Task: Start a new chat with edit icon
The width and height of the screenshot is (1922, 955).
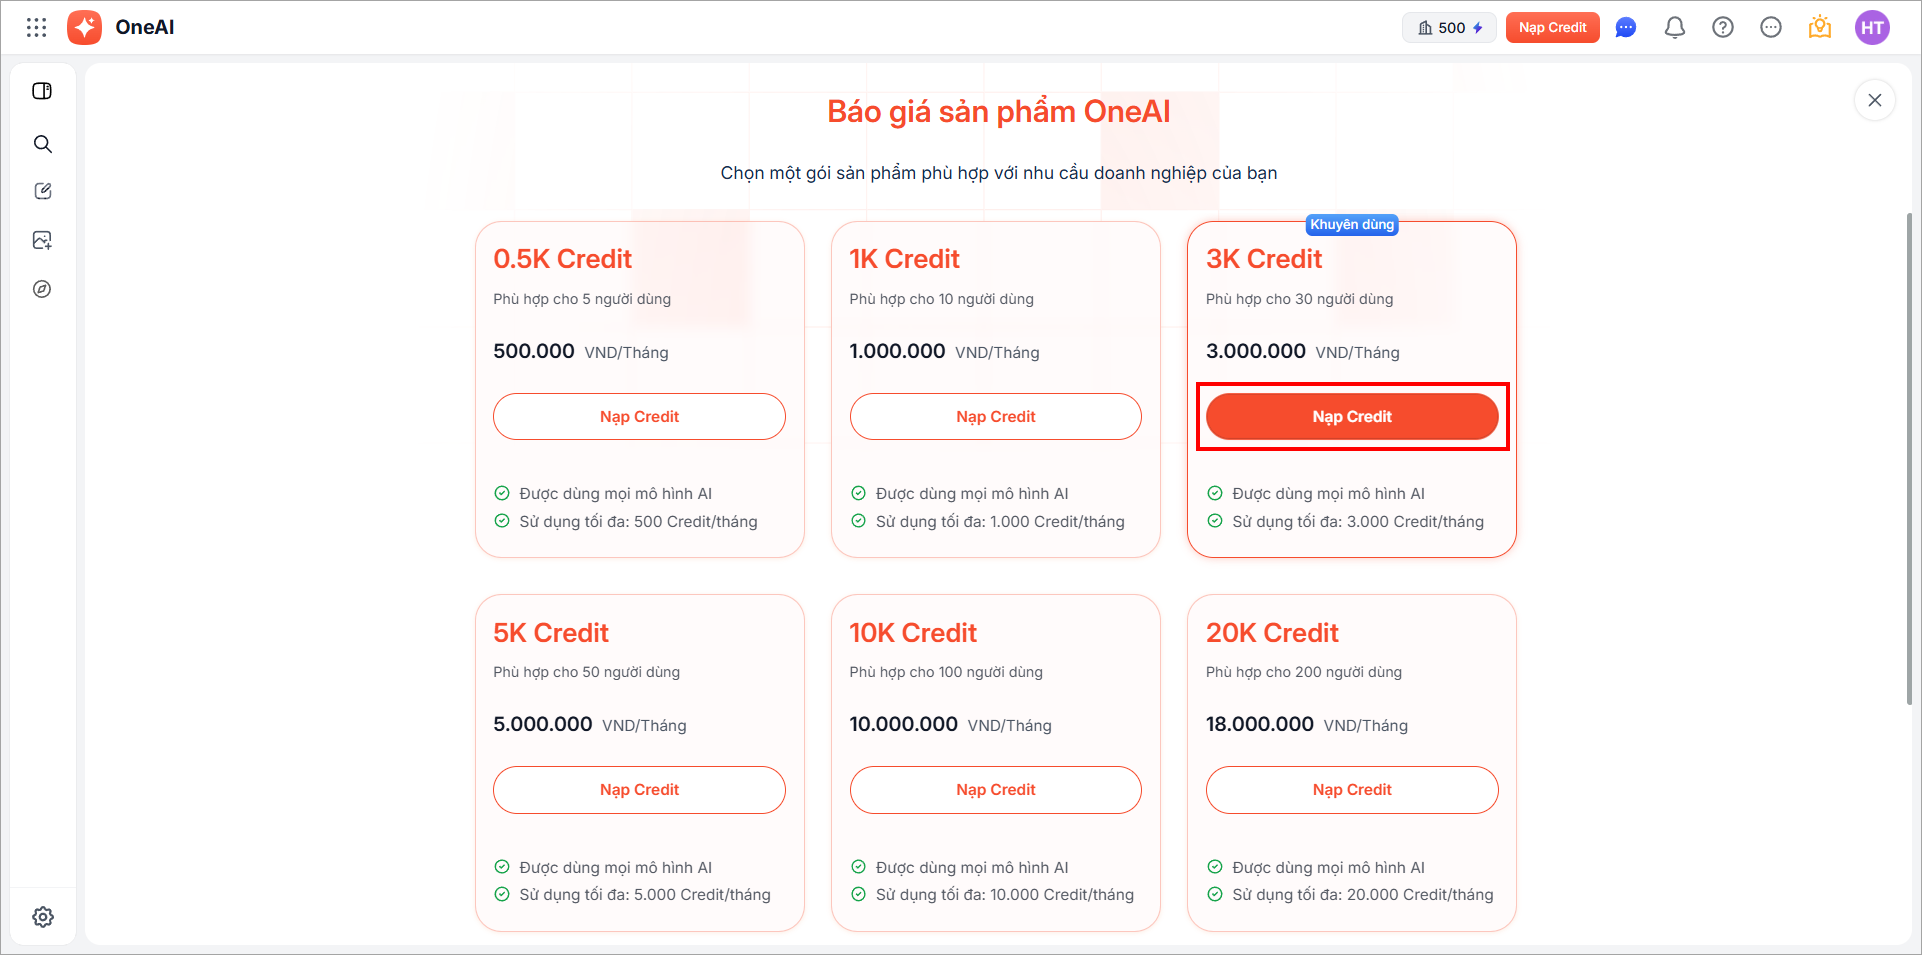Action: tap(42, 191)
